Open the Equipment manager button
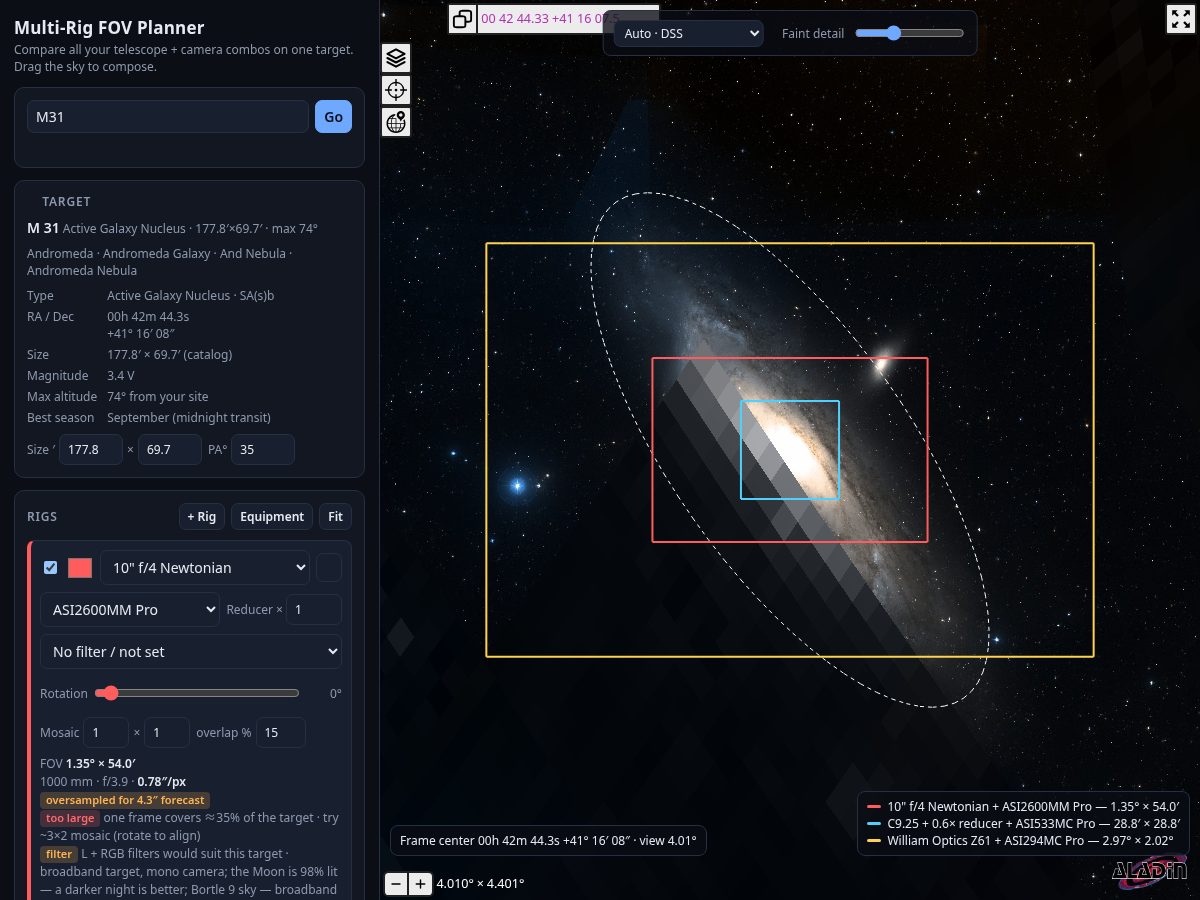1200x900 pixels. [x=272, y=517]
